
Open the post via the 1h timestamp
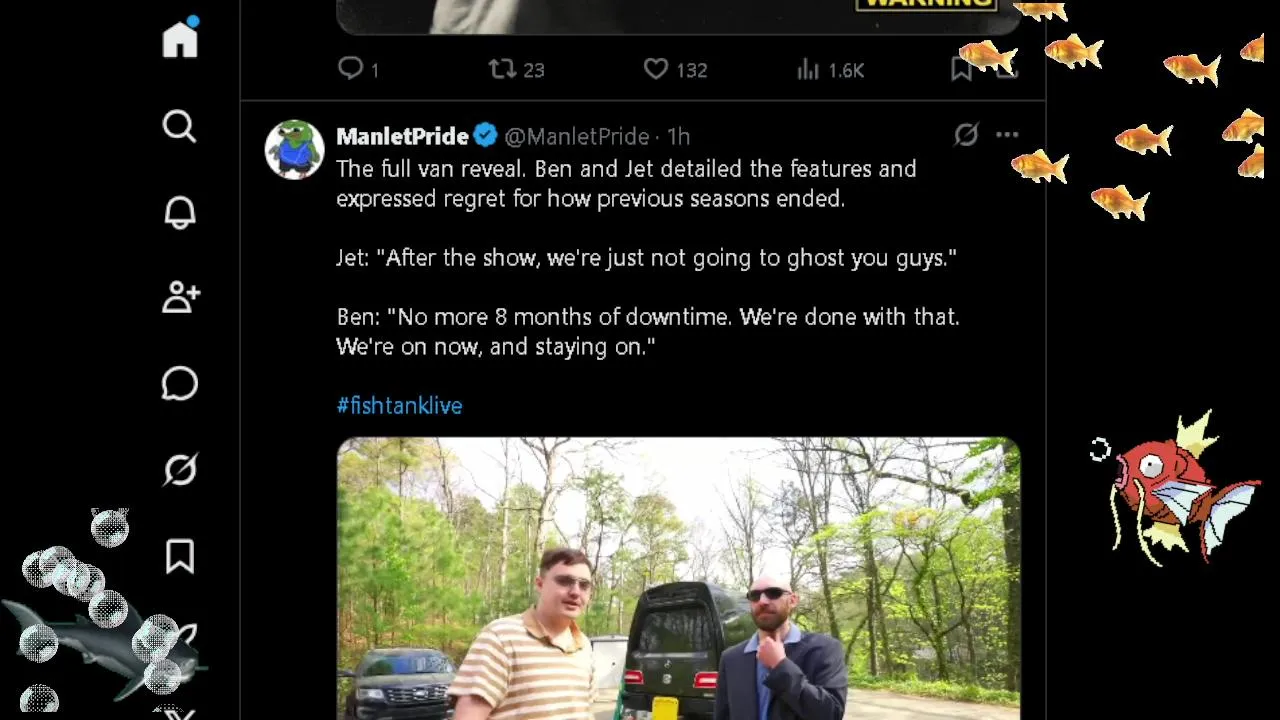pyautogui.click(x=679, y=136)
